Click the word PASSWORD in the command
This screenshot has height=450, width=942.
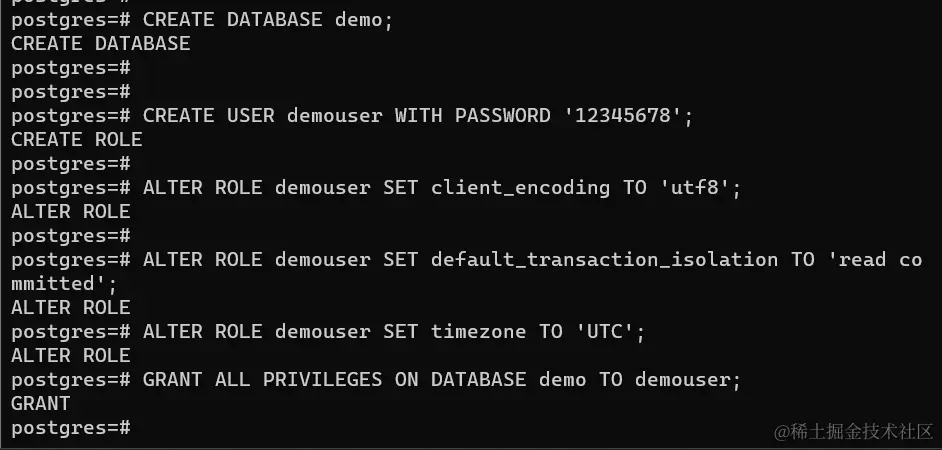[502, 115]
